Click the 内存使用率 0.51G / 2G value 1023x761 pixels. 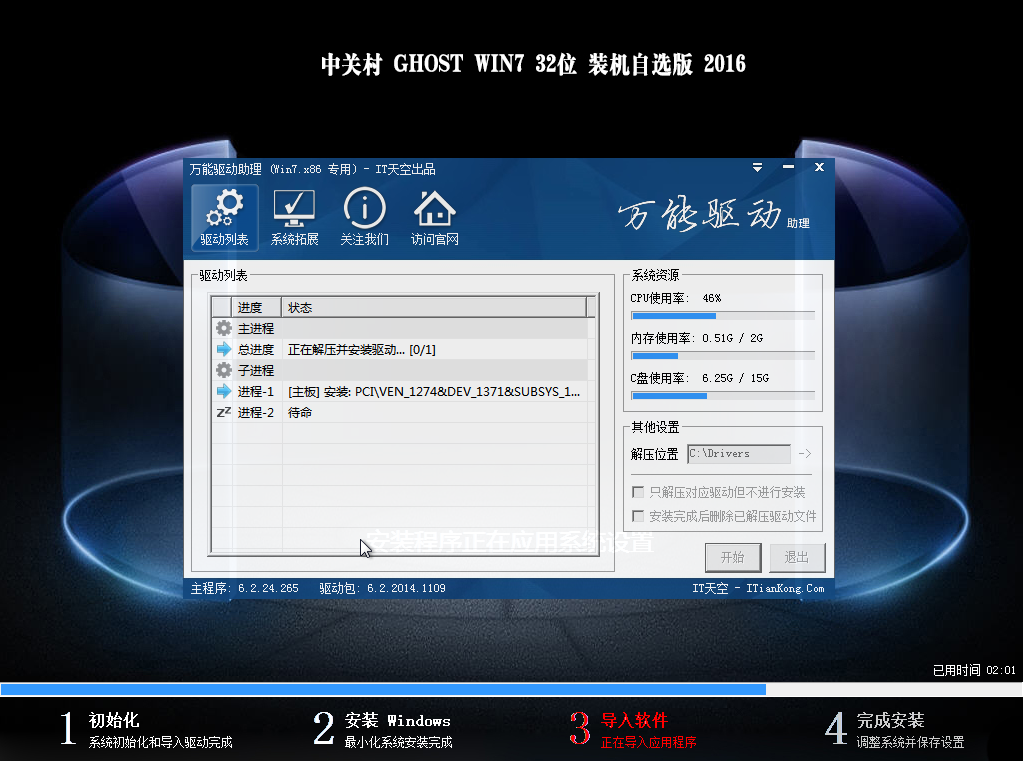[732, 338]
